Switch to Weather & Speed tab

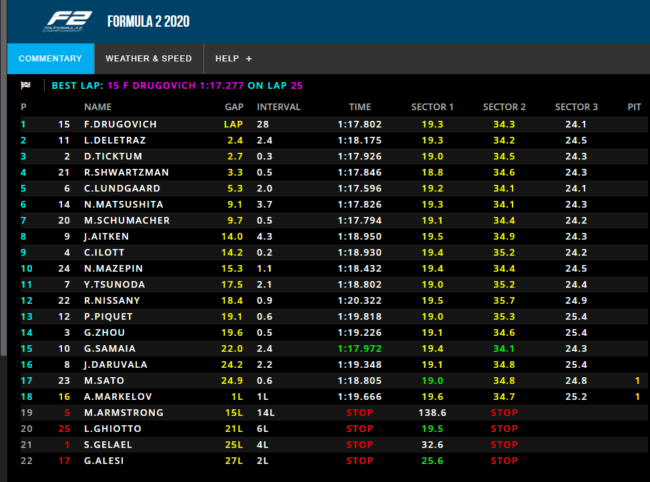(x=148, y=58)
